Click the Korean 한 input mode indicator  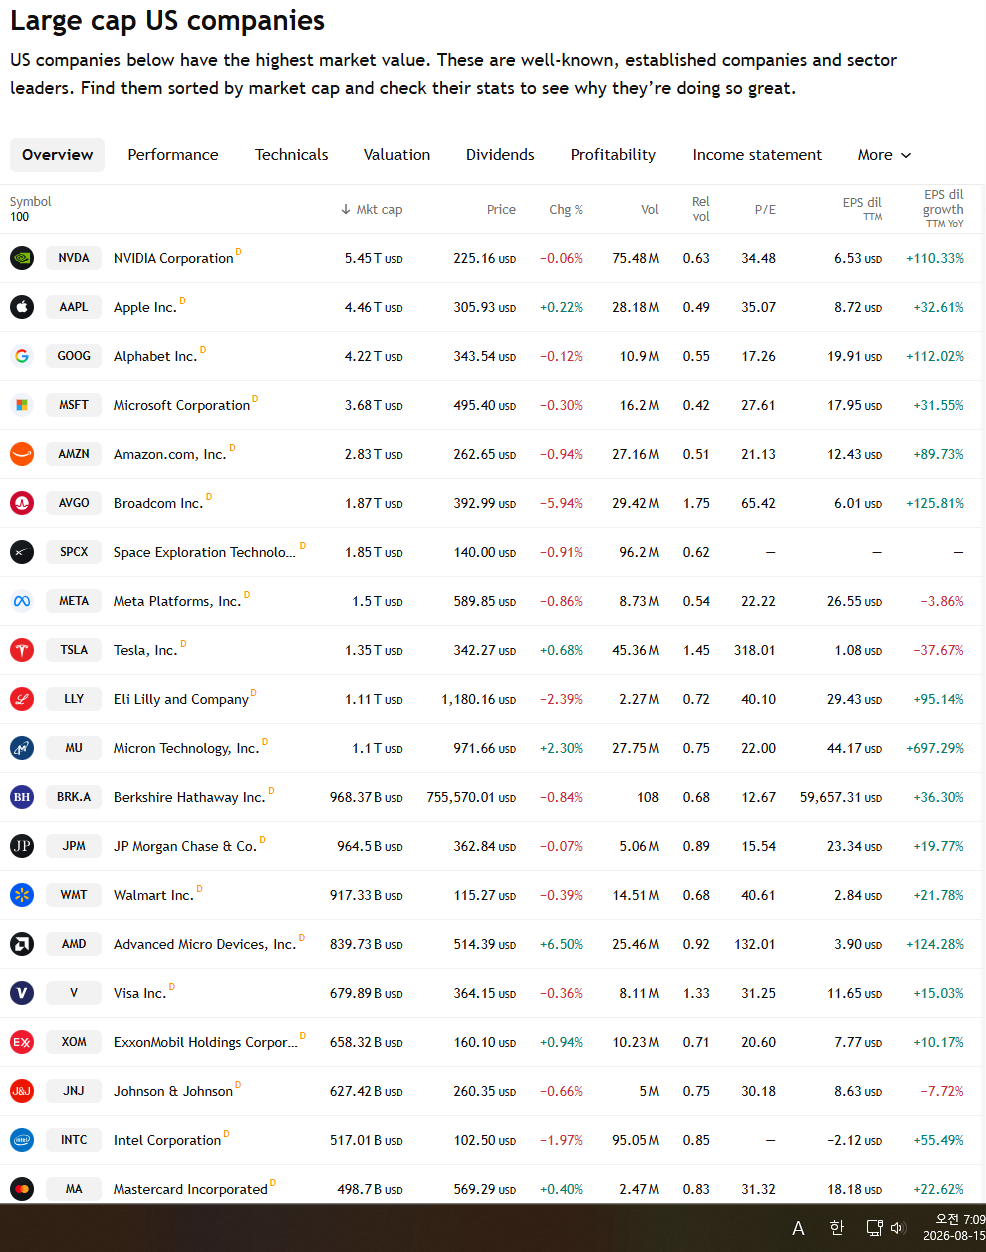[837, 1228]
